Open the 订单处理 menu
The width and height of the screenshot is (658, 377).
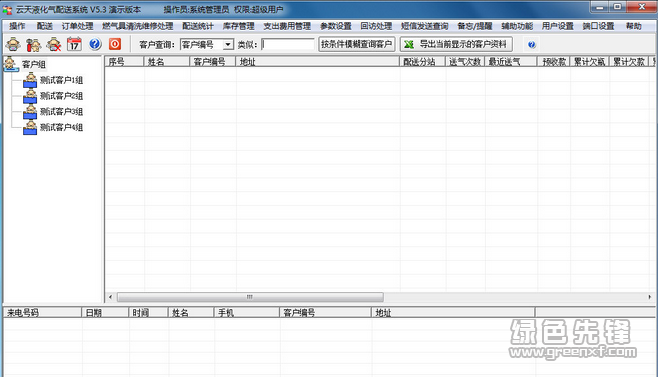[77, 26]
